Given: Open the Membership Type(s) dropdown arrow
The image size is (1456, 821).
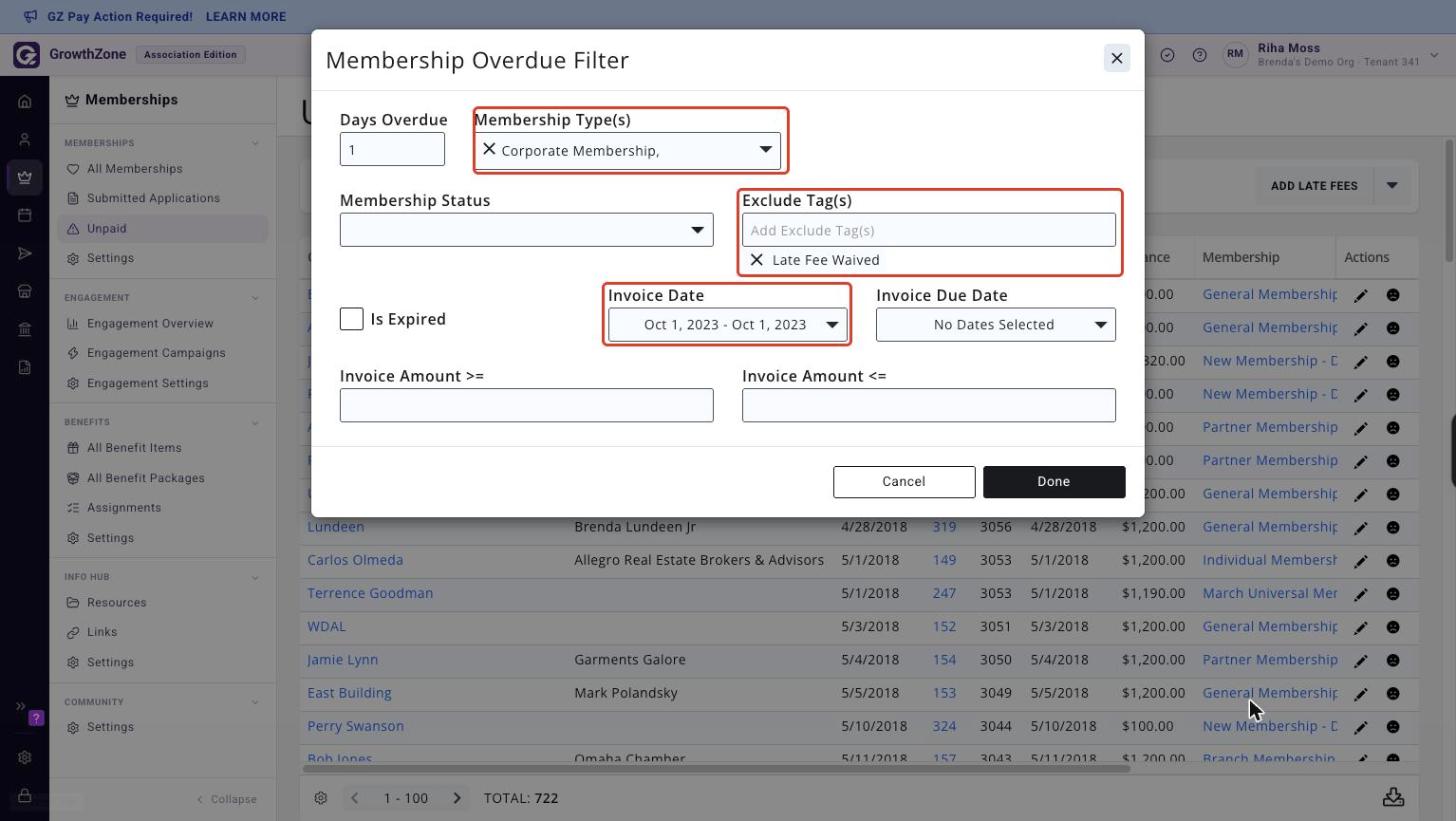Looking at the screenshot, I should pyautogui.click(x=766, y=150).
